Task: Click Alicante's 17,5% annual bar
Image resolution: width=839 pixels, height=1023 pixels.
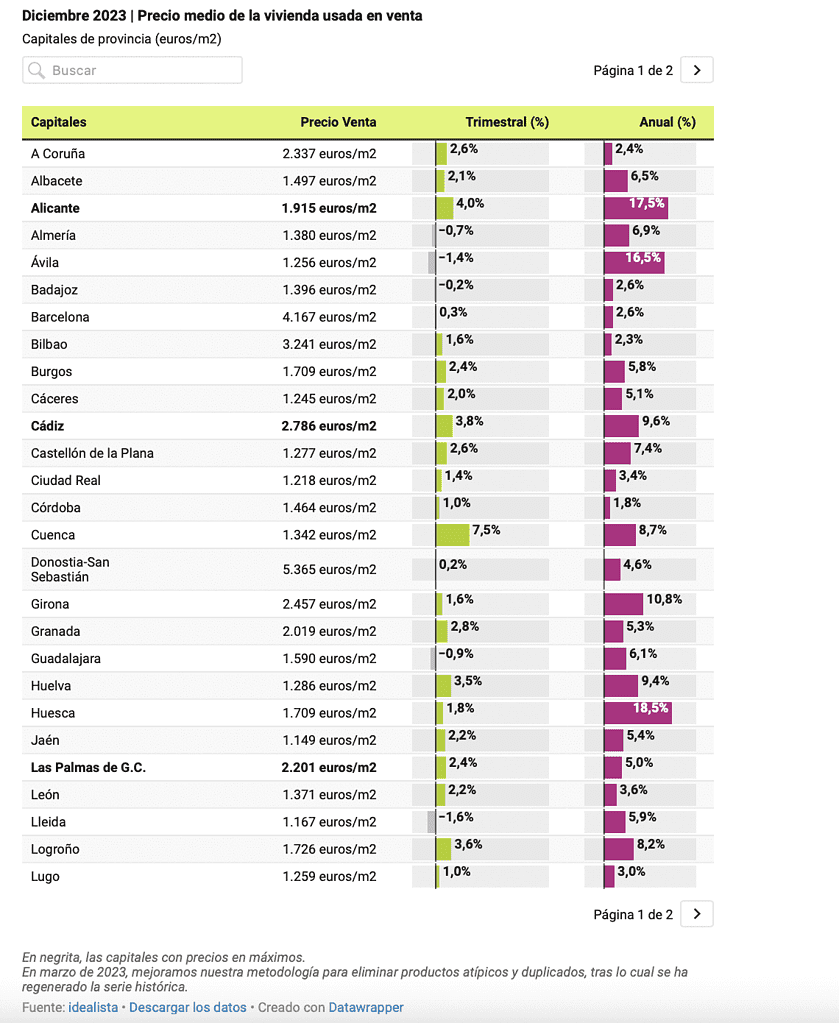Action: pyautogui.click(x=636, y=207)
